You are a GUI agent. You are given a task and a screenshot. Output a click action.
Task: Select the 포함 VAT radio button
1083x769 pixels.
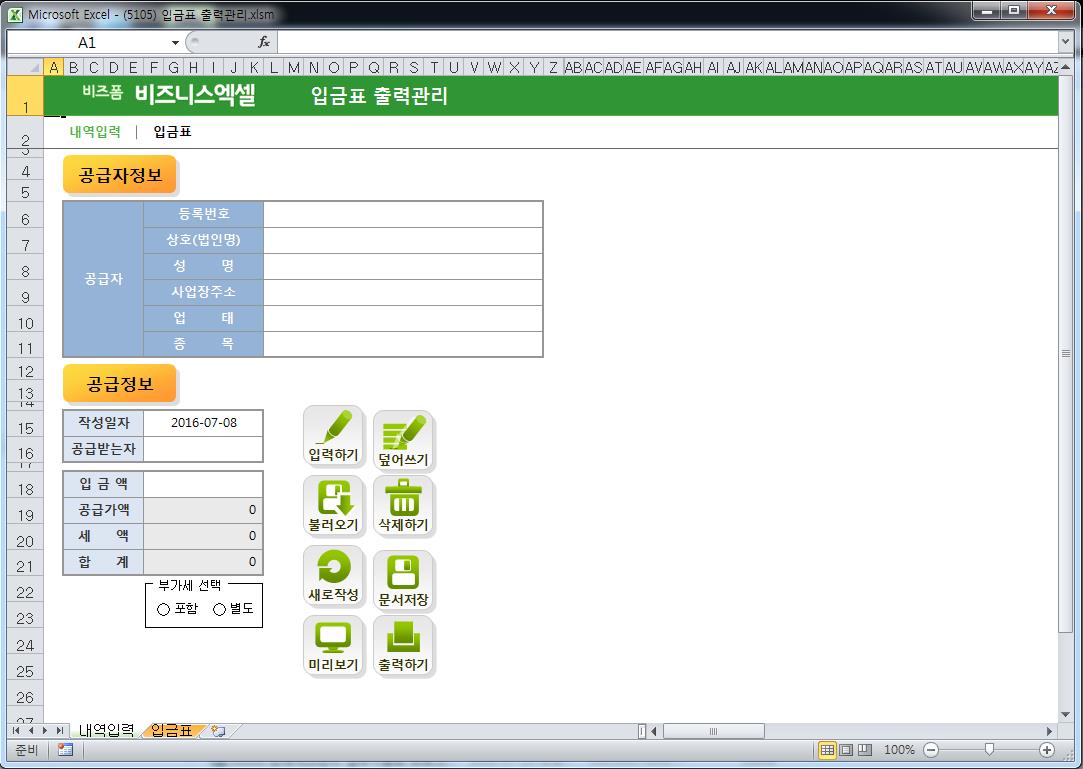(x=164, y=609)
